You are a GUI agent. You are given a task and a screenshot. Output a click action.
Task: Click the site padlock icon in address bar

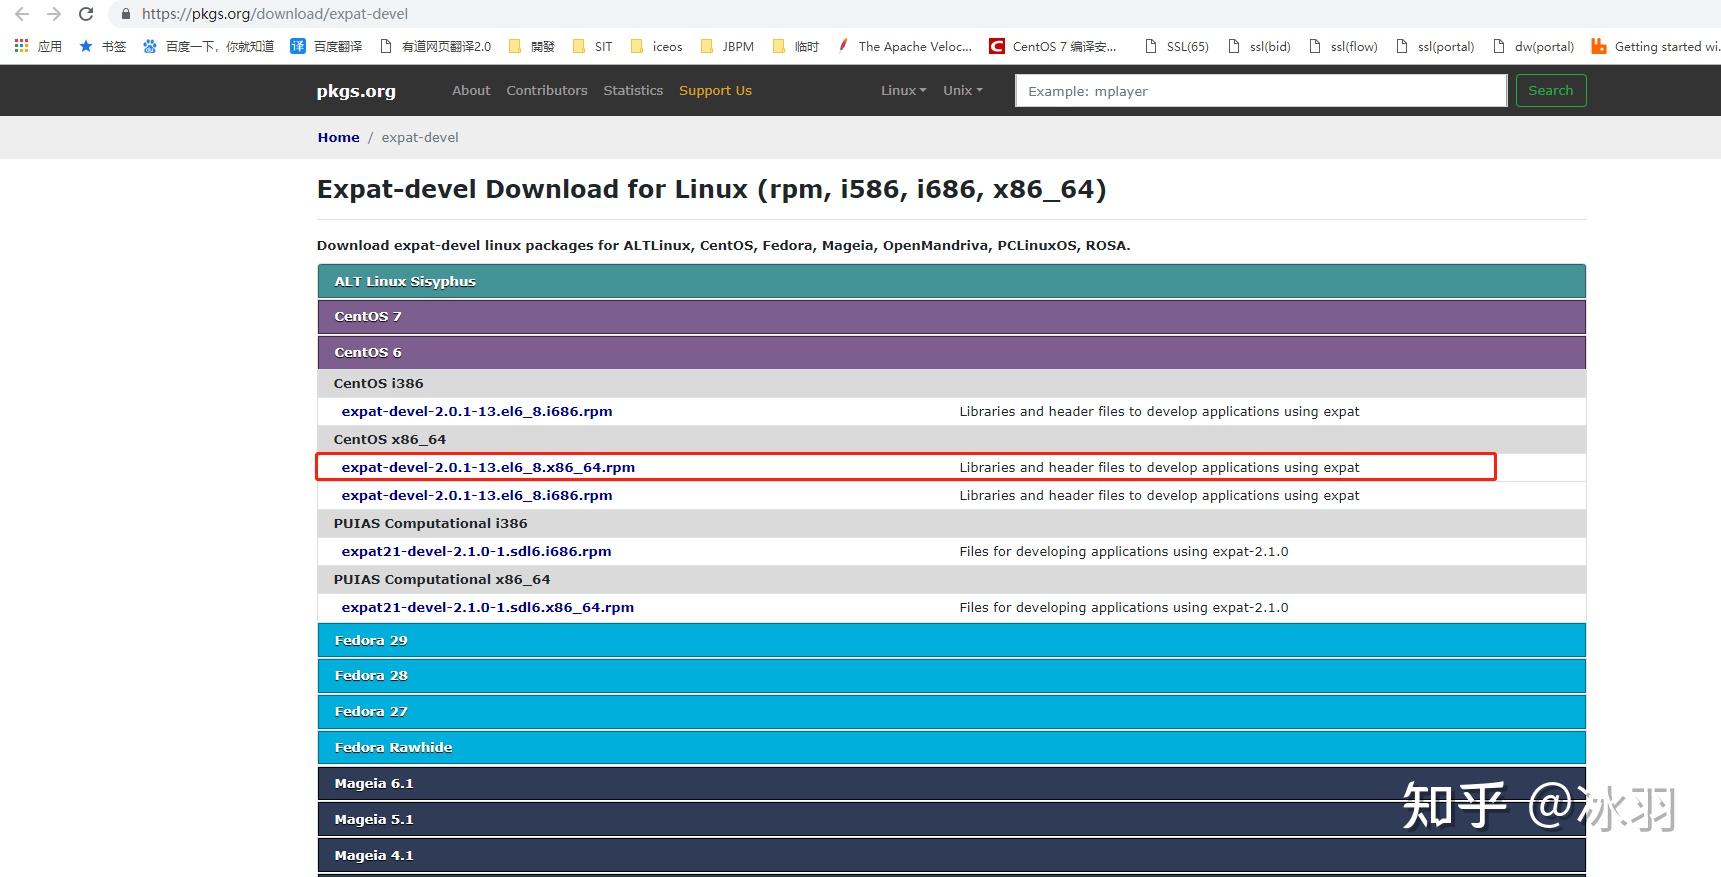point(126,14)
